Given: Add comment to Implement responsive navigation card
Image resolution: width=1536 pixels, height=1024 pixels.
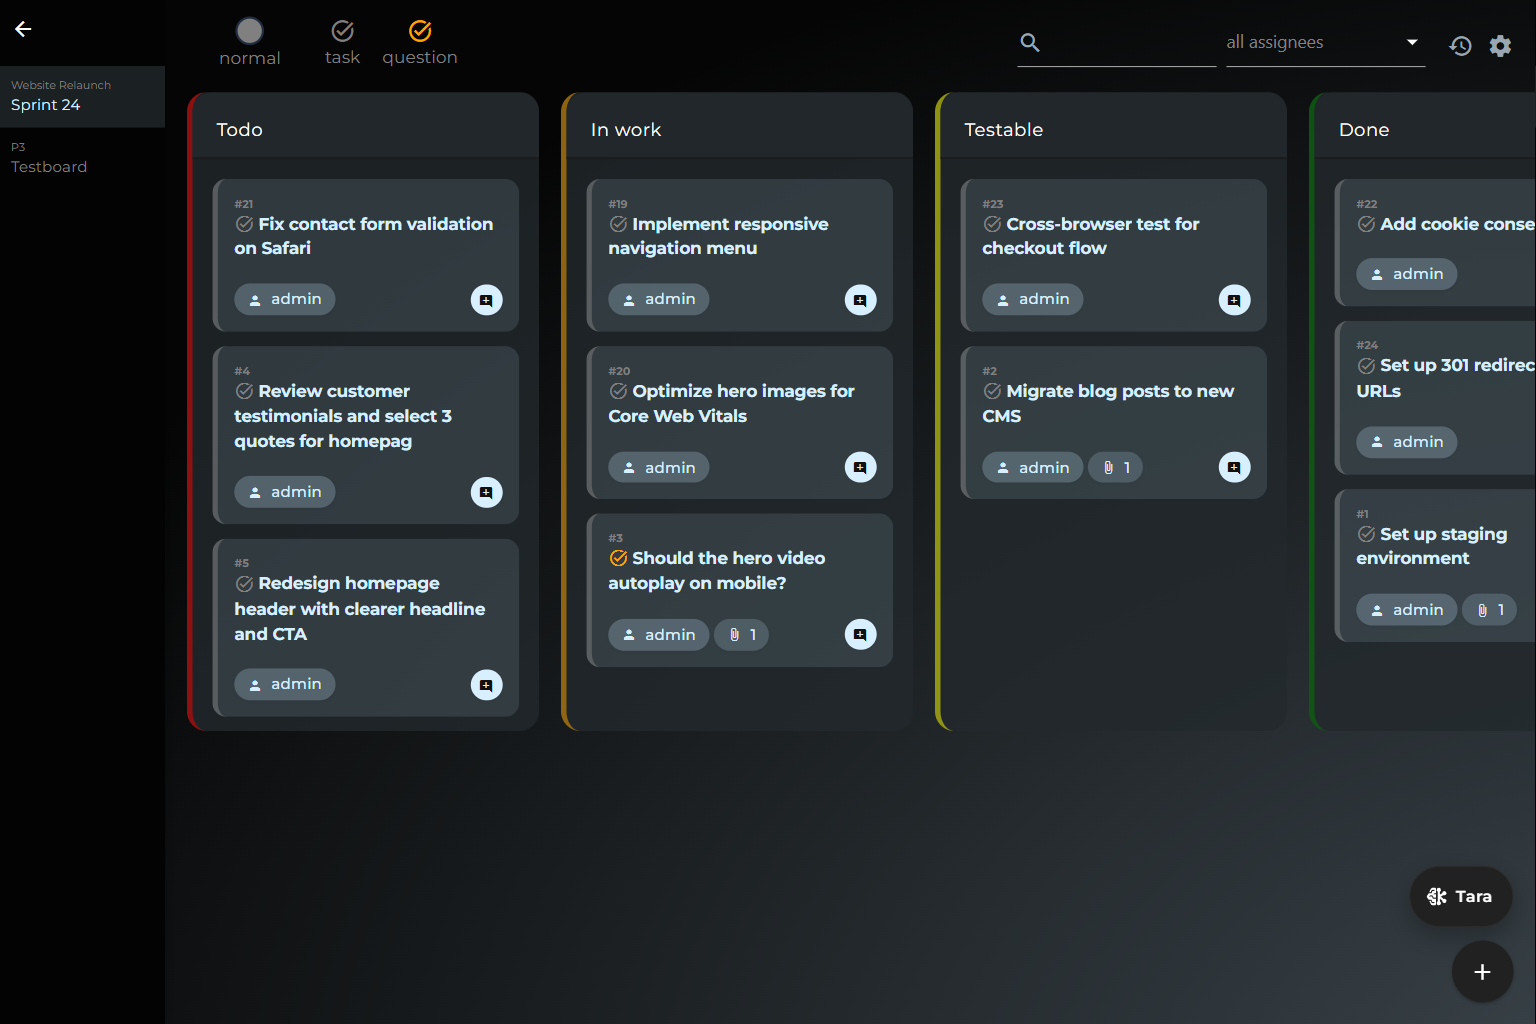Looking at the screenshot, I should point(861,300).
